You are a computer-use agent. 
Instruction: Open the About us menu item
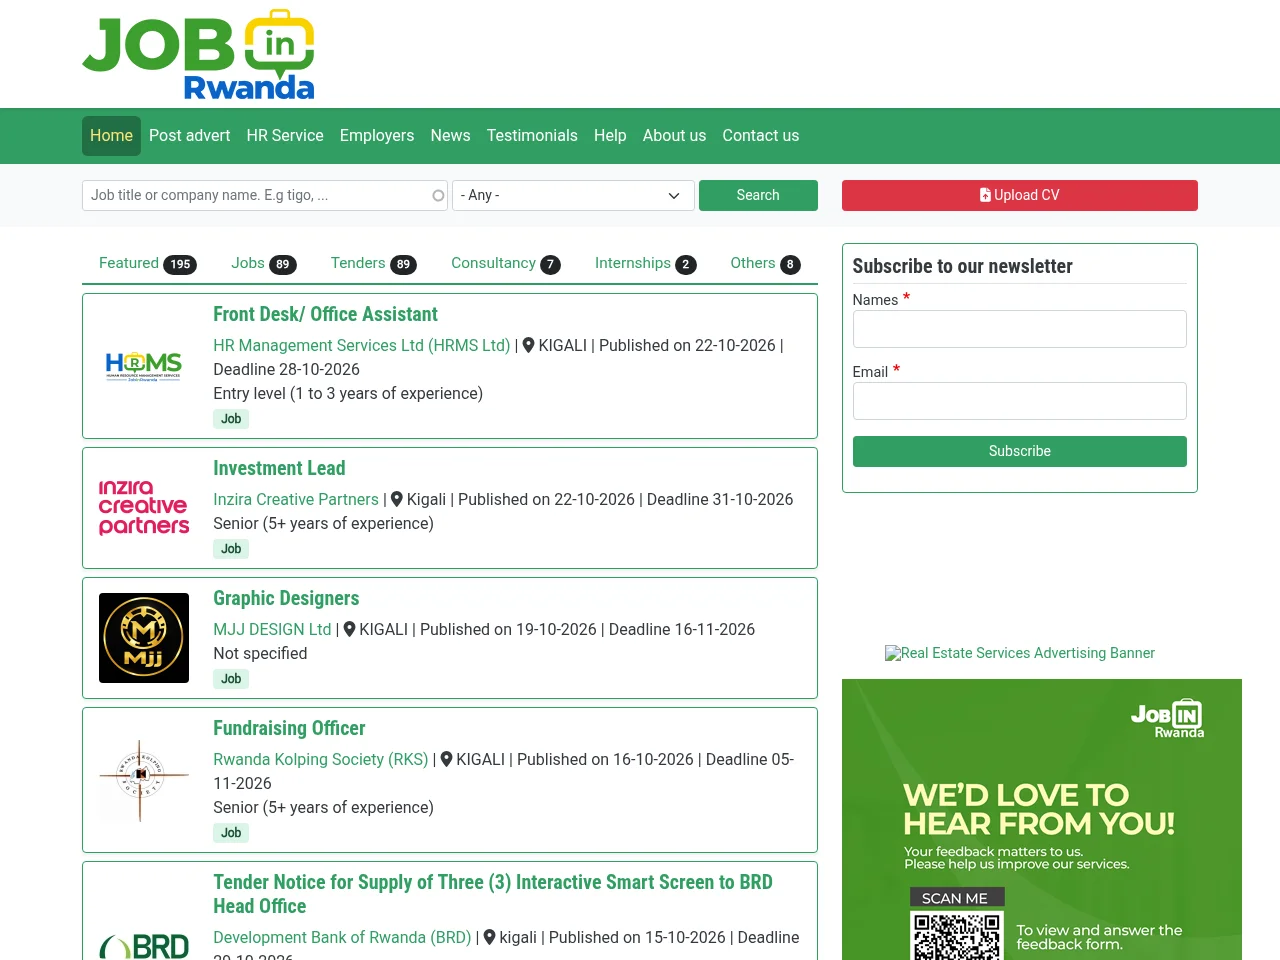point(674,136)
